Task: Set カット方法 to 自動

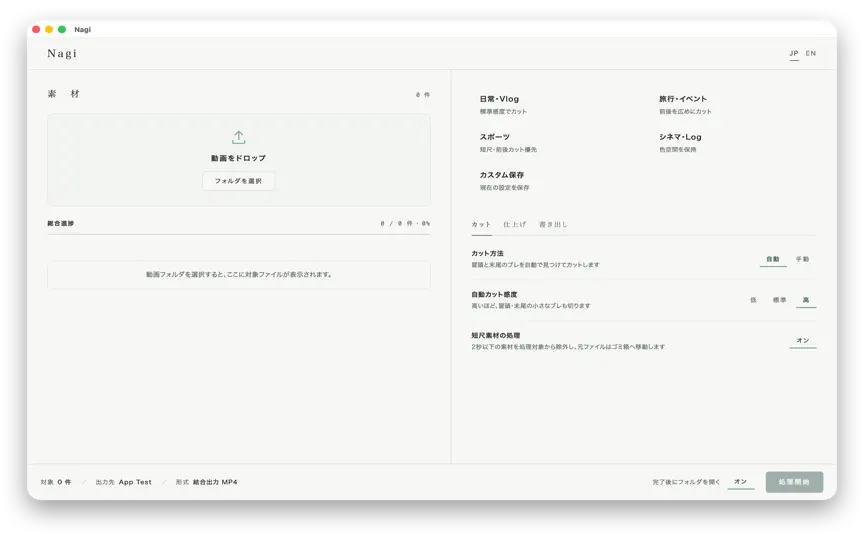Action: [773, 259]
